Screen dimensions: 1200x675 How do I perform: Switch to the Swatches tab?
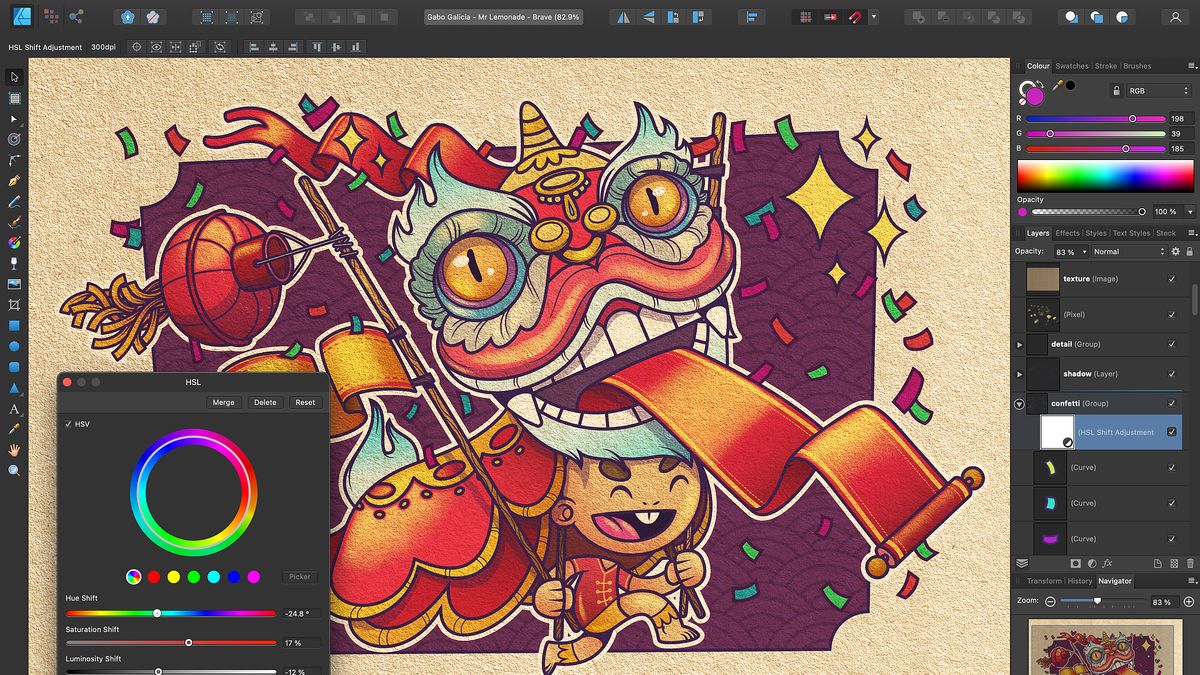tap(1071, 66)
